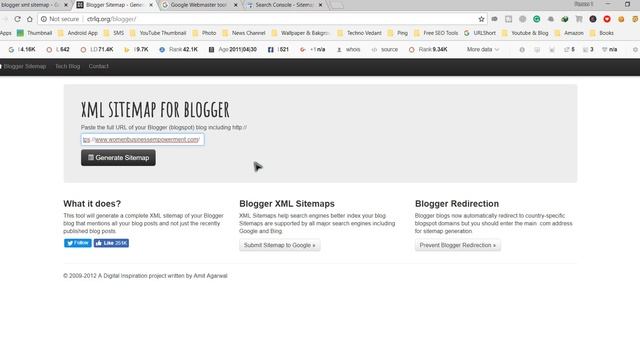Viewport: 640px width, 360px height.
Task: Click the Twitter Follow button
Action: coord(78,243)
